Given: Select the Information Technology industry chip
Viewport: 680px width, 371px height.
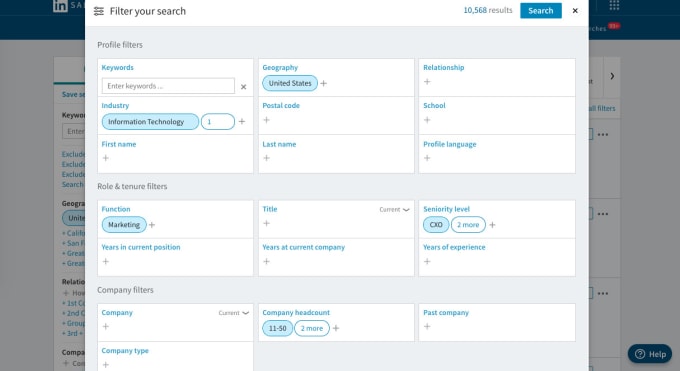Looking at the screenshot, I should (x=150, y=122).
